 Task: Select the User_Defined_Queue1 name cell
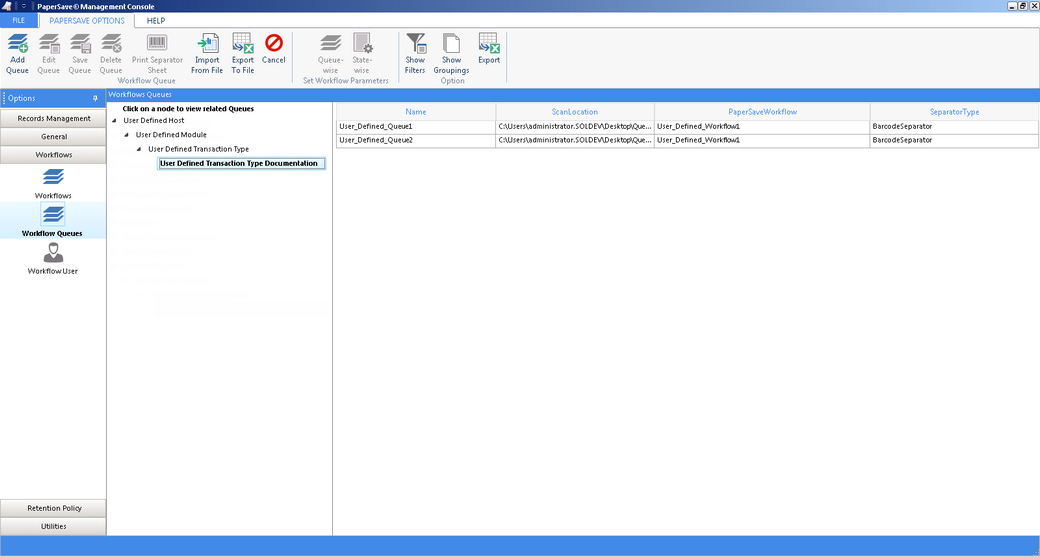point(416,126)
